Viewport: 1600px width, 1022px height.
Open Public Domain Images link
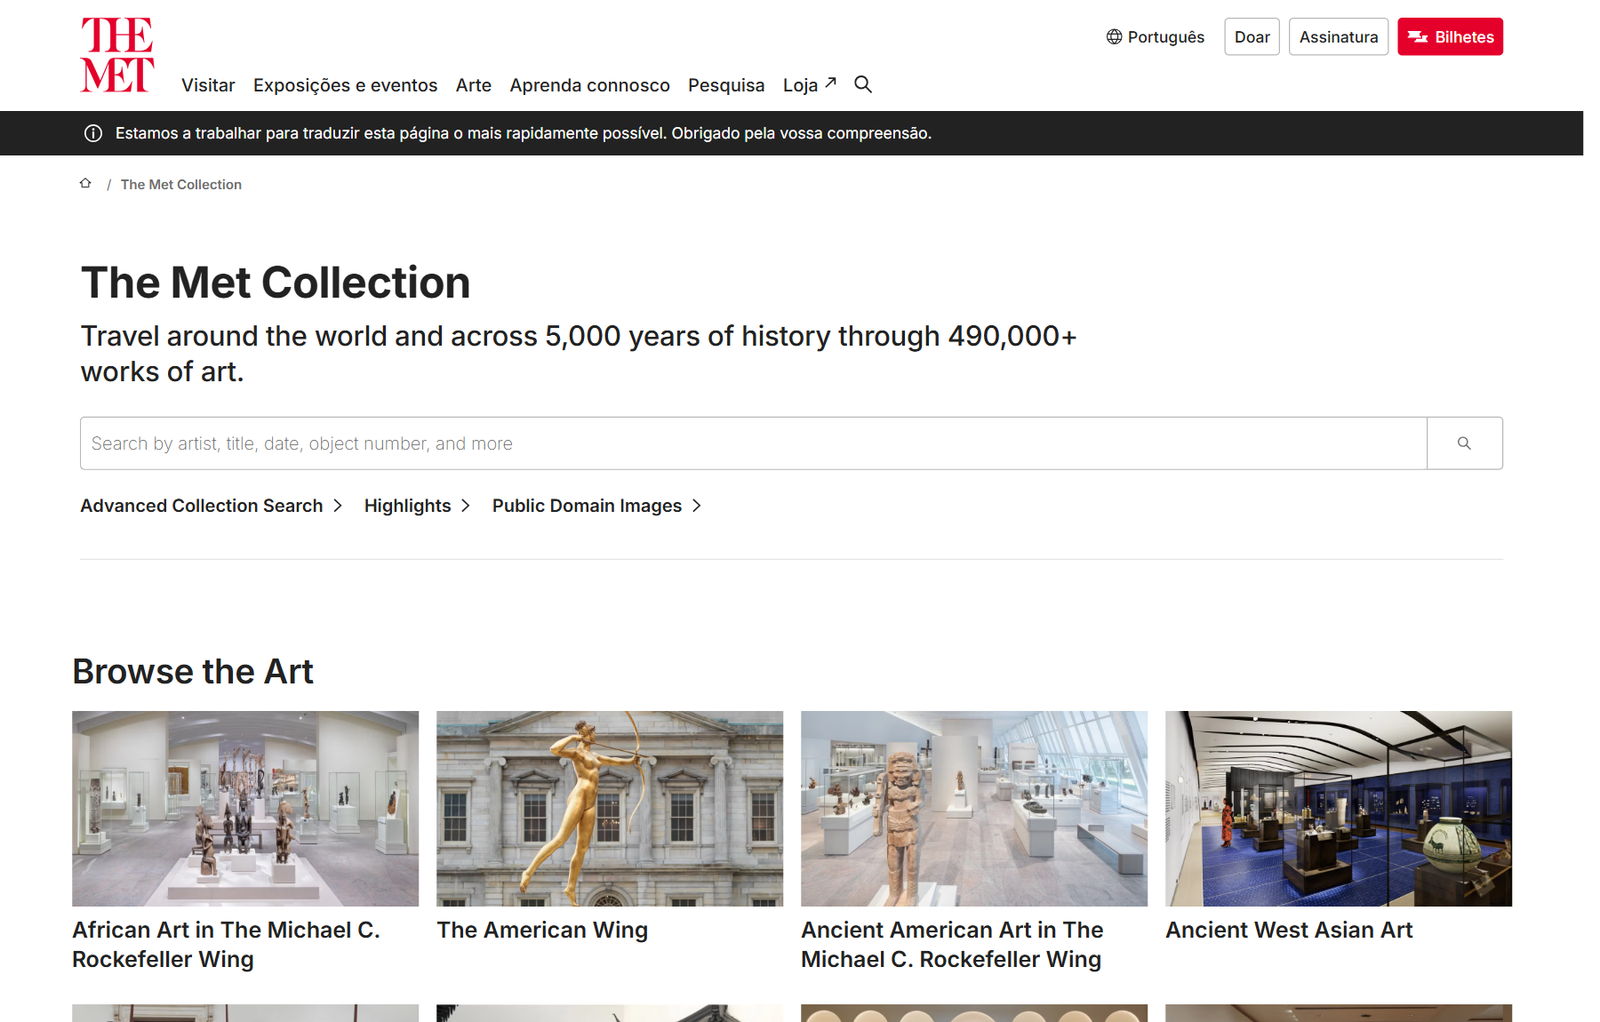tap(587, 506)
